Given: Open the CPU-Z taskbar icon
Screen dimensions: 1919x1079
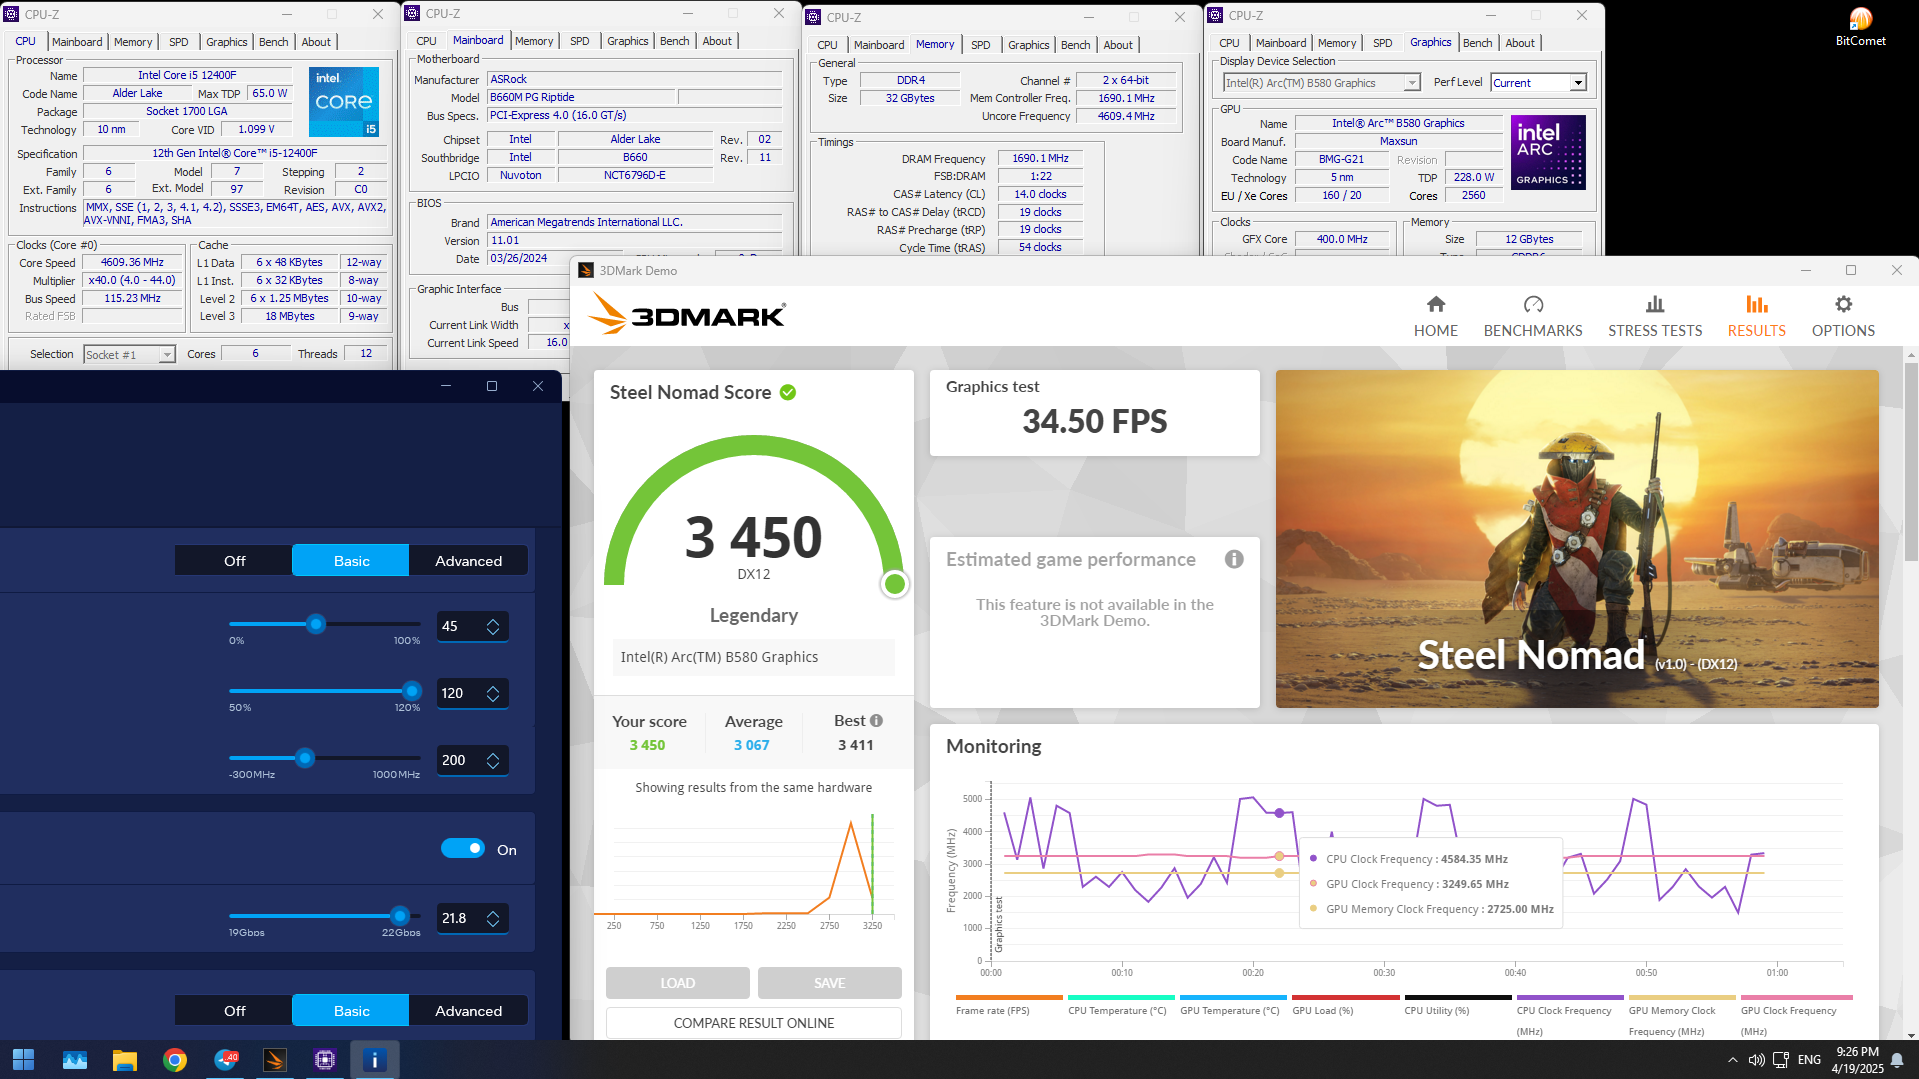Looking at the screenshot, I should click(325, 1059).
